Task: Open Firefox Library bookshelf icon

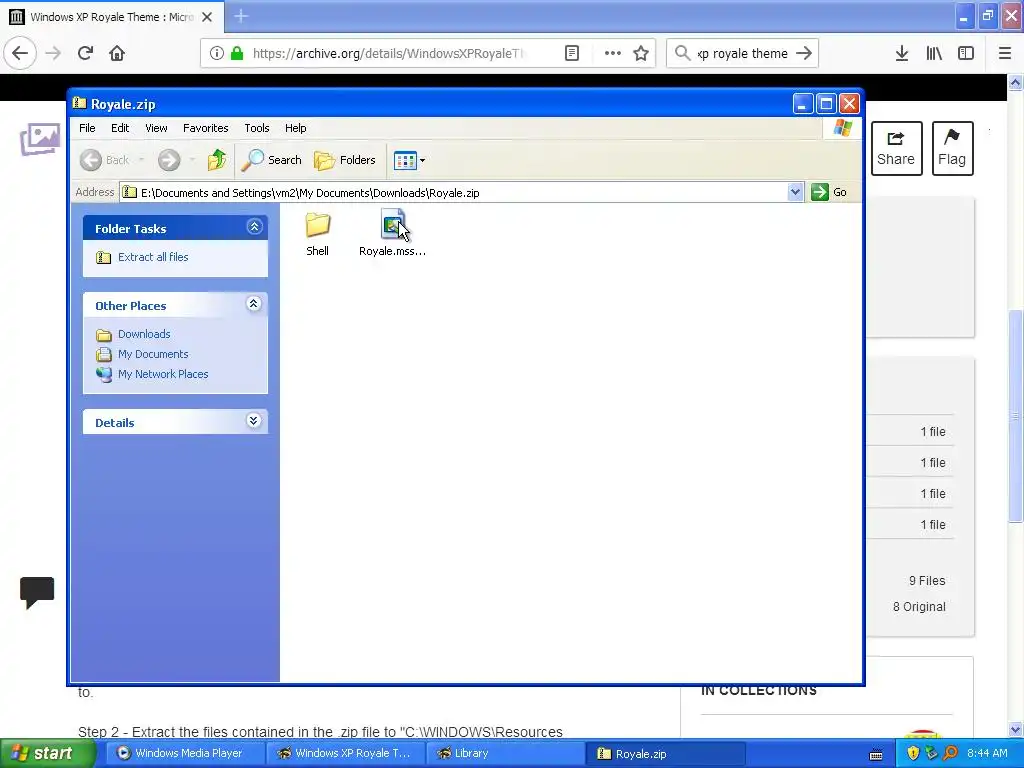Action: [934, 54]
